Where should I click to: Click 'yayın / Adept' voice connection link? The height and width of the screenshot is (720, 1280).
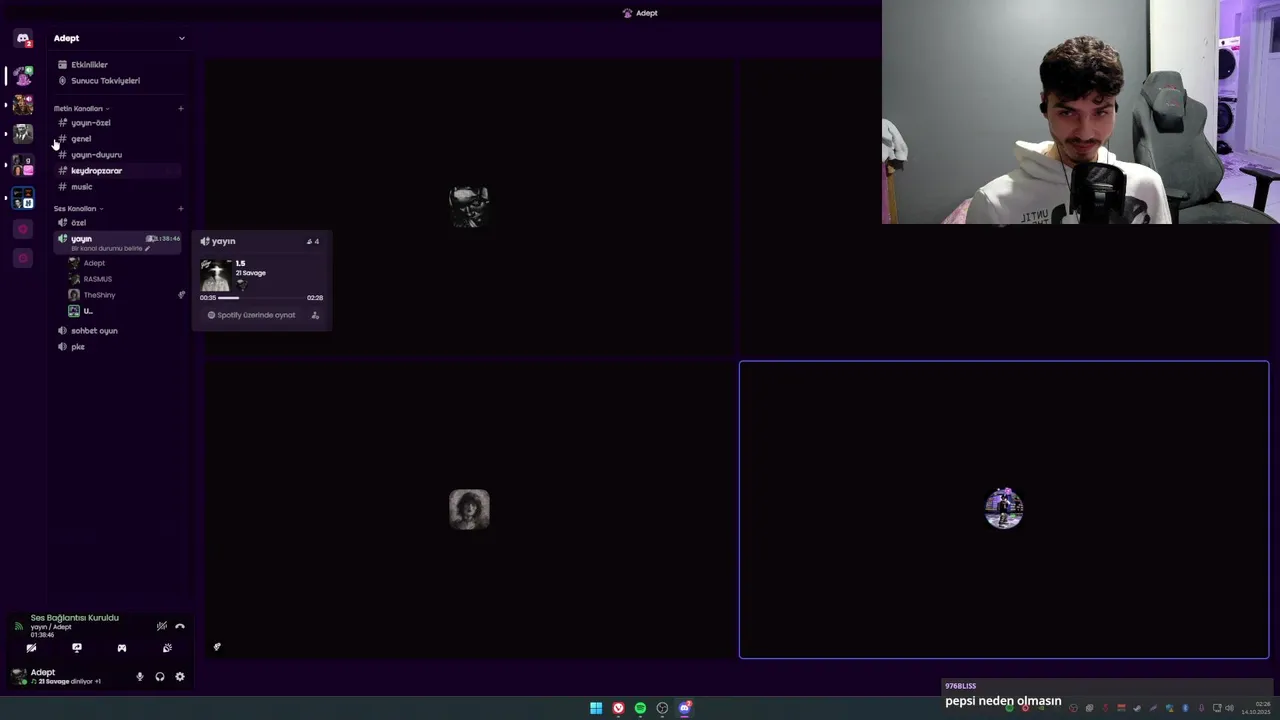(x=51, y=627)
